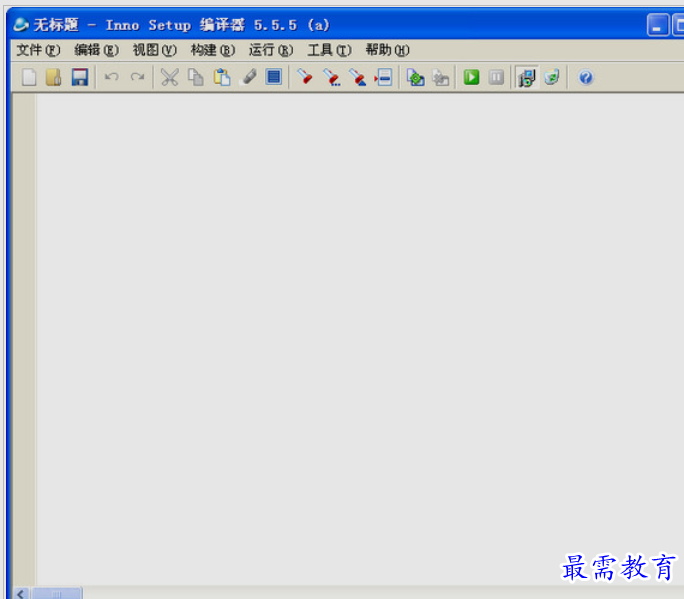Open the 视图(V) menu
The width and height of the screenshot is (684, 599).
pyautogui.click(x=154, y=50)
